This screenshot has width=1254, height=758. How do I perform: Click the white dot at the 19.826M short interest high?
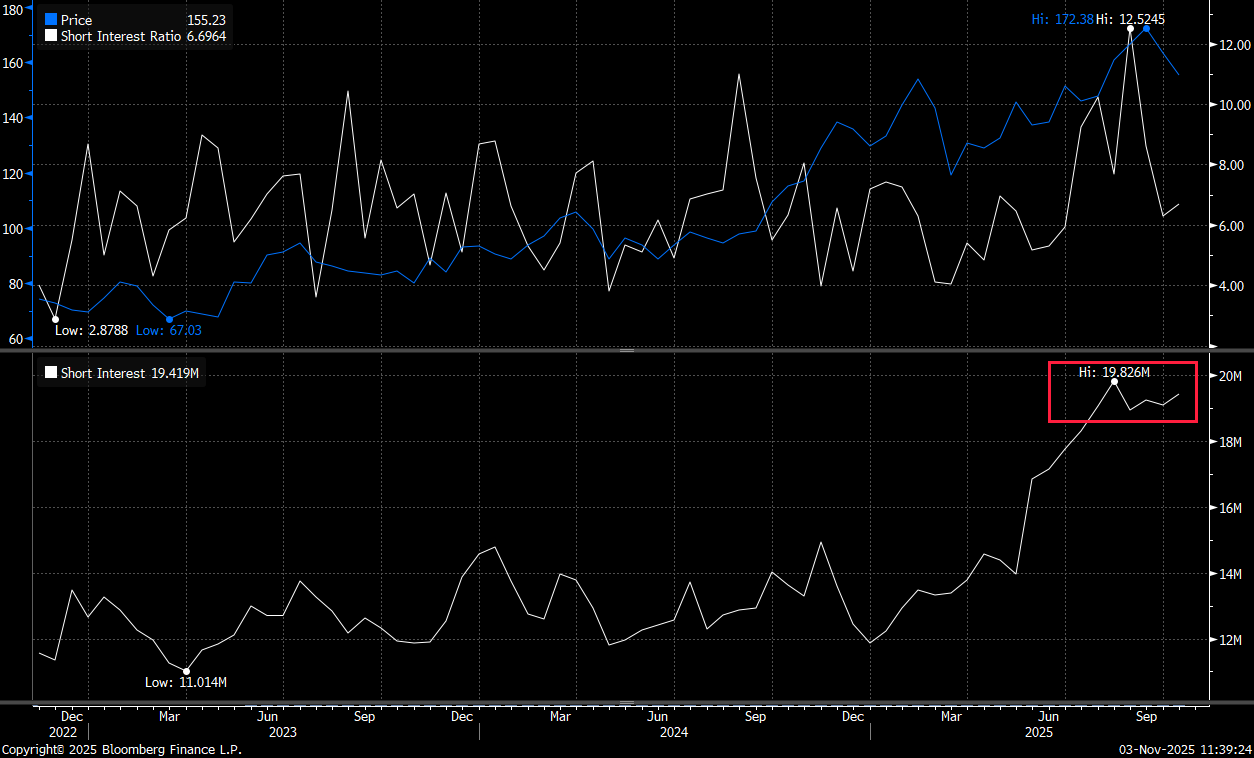[1114, 381]
